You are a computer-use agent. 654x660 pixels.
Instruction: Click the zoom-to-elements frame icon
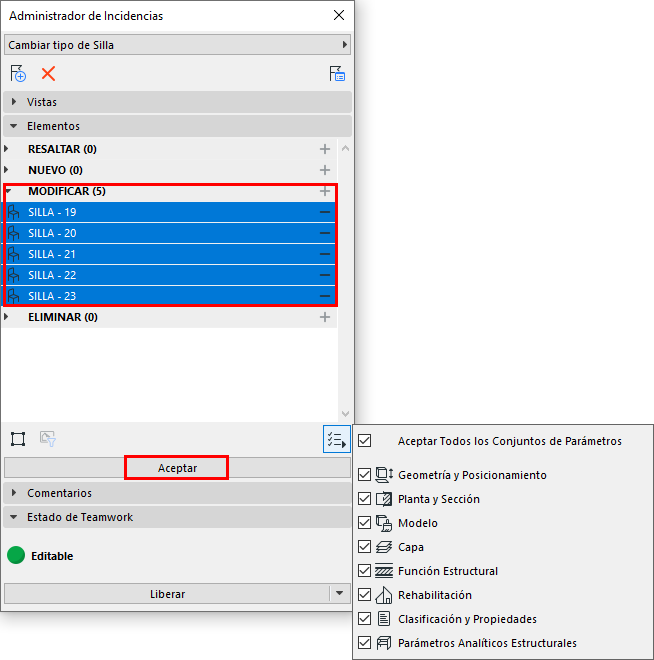click(x=18, y=439)
